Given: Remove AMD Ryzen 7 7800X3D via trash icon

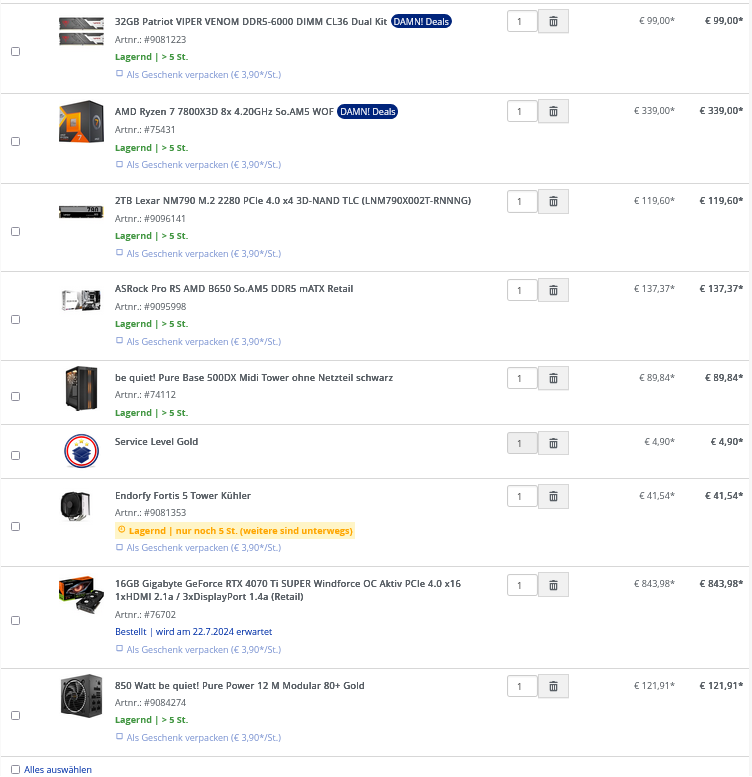Looking at the screenshot, I should [x=553, y=111].
